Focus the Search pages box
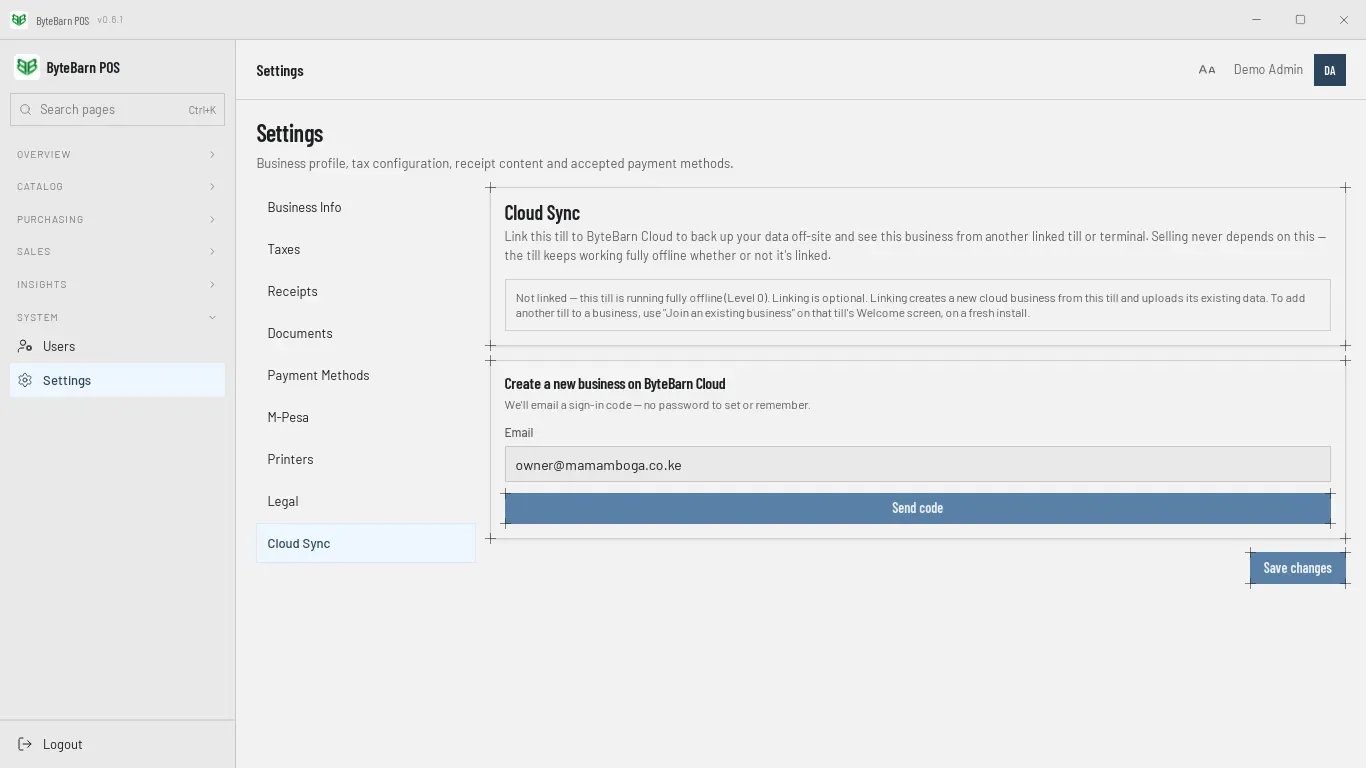The image size is (1366, 768). (x=117, y=110)
